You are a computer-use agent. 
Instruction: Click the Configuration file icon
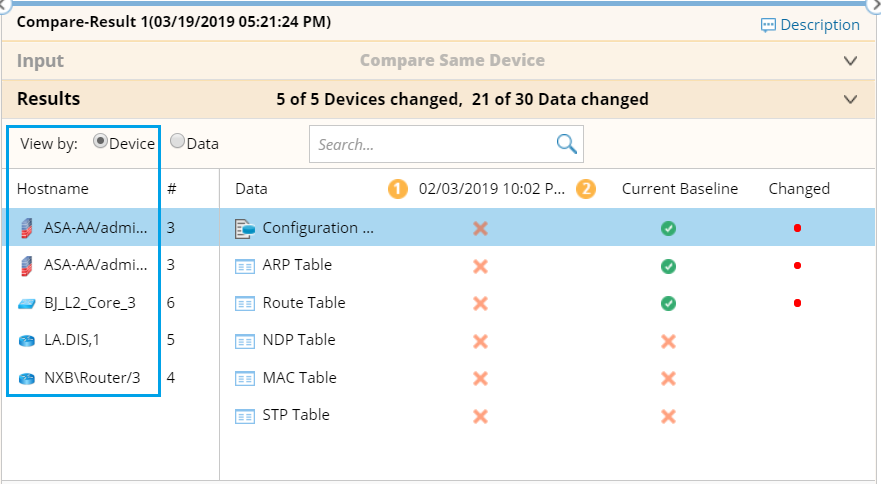click(245, 229)
